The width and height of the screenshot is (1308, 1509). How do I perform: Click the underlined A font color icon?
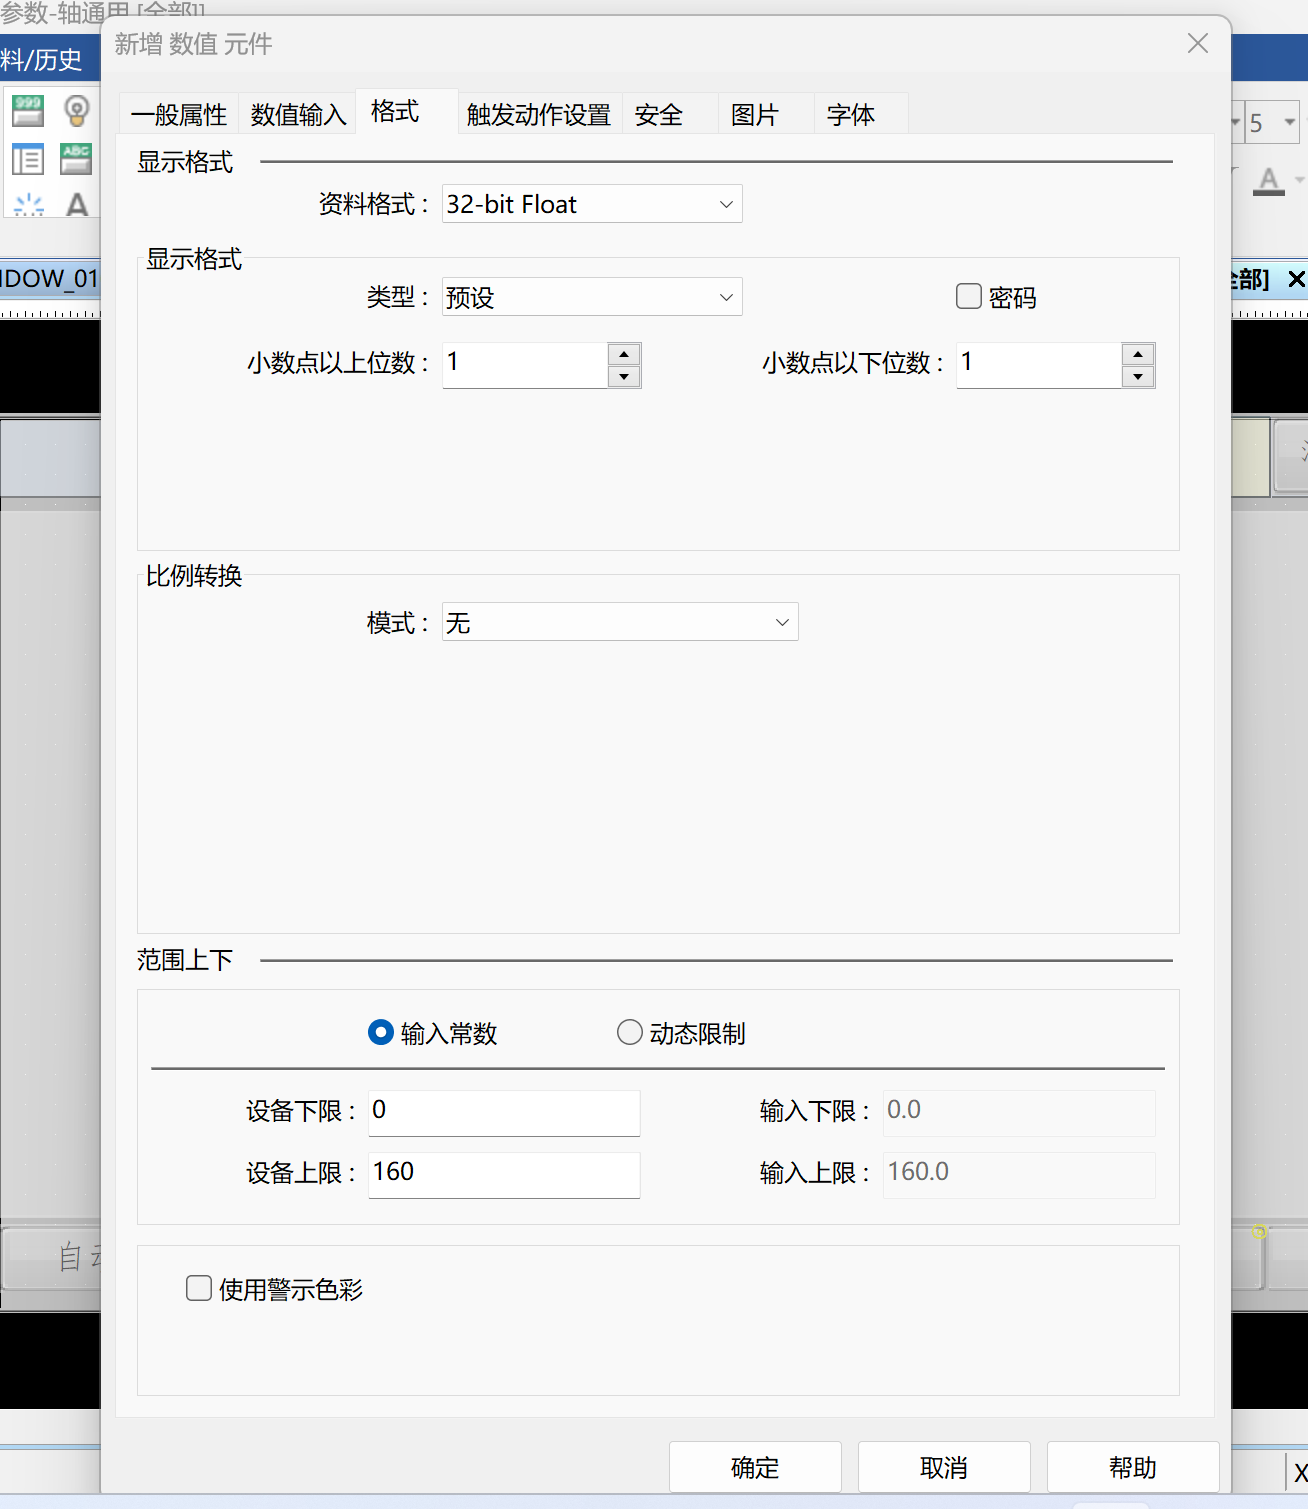(1269, 182)
